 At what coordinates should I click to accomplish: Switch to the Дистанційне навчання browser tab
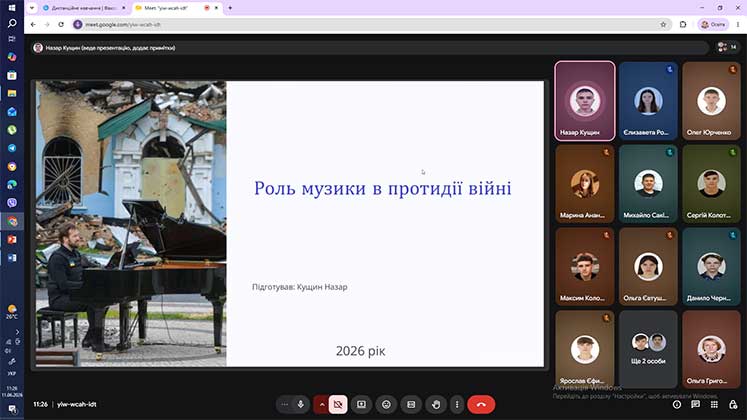(84, 8)
